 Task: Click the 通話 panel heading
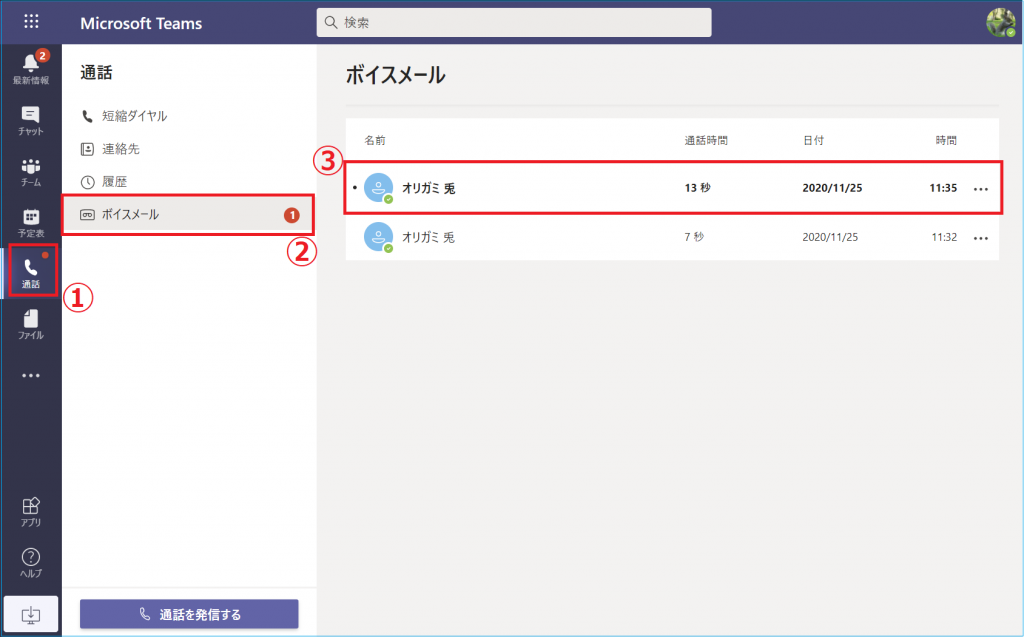96,73
